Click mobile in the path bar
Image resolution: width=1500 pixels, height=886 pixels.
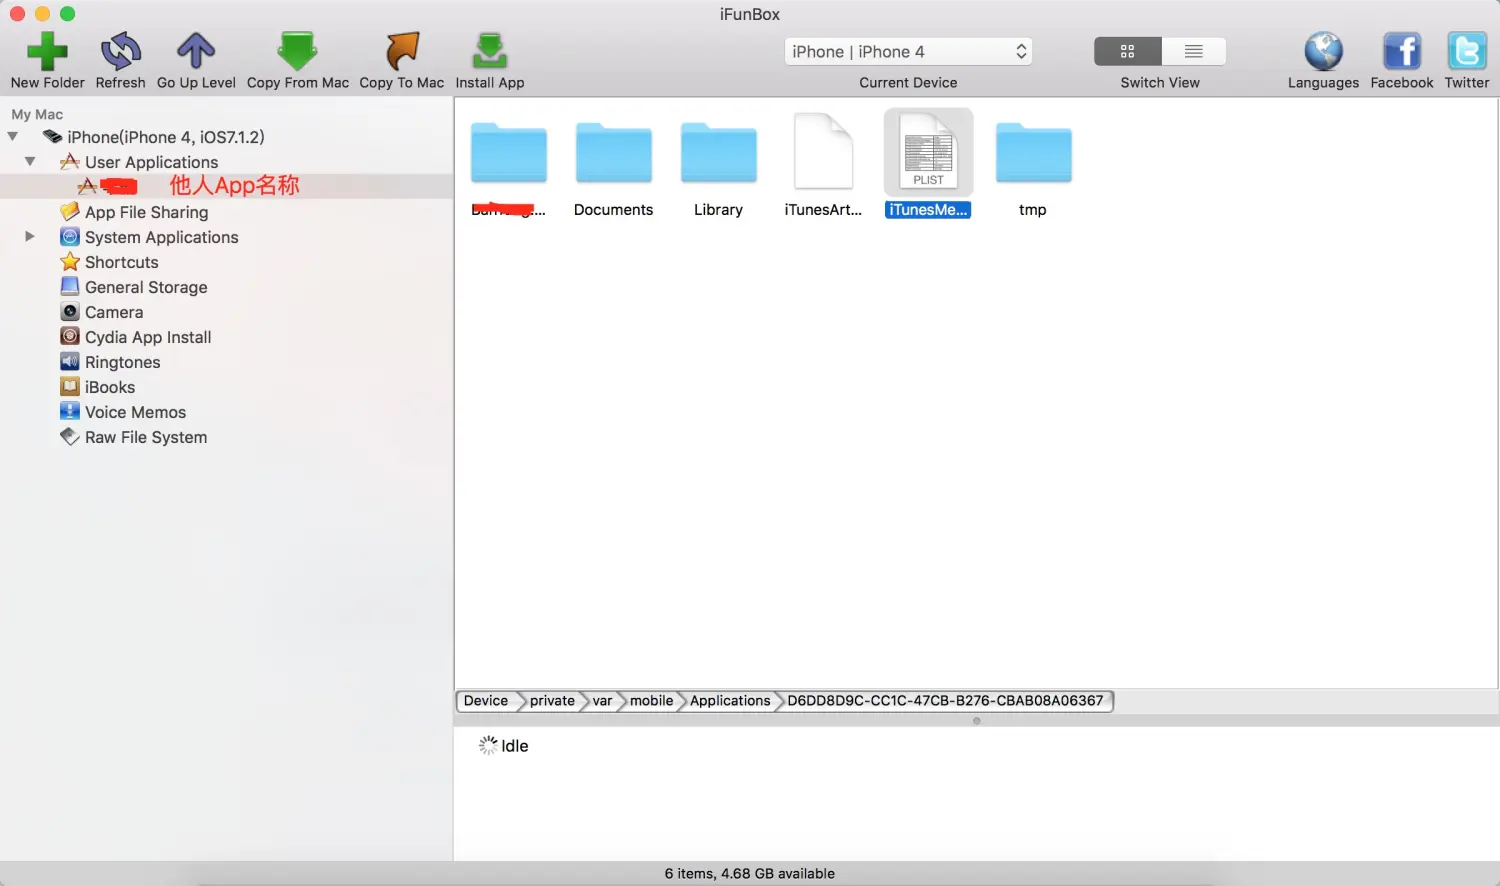651,701
